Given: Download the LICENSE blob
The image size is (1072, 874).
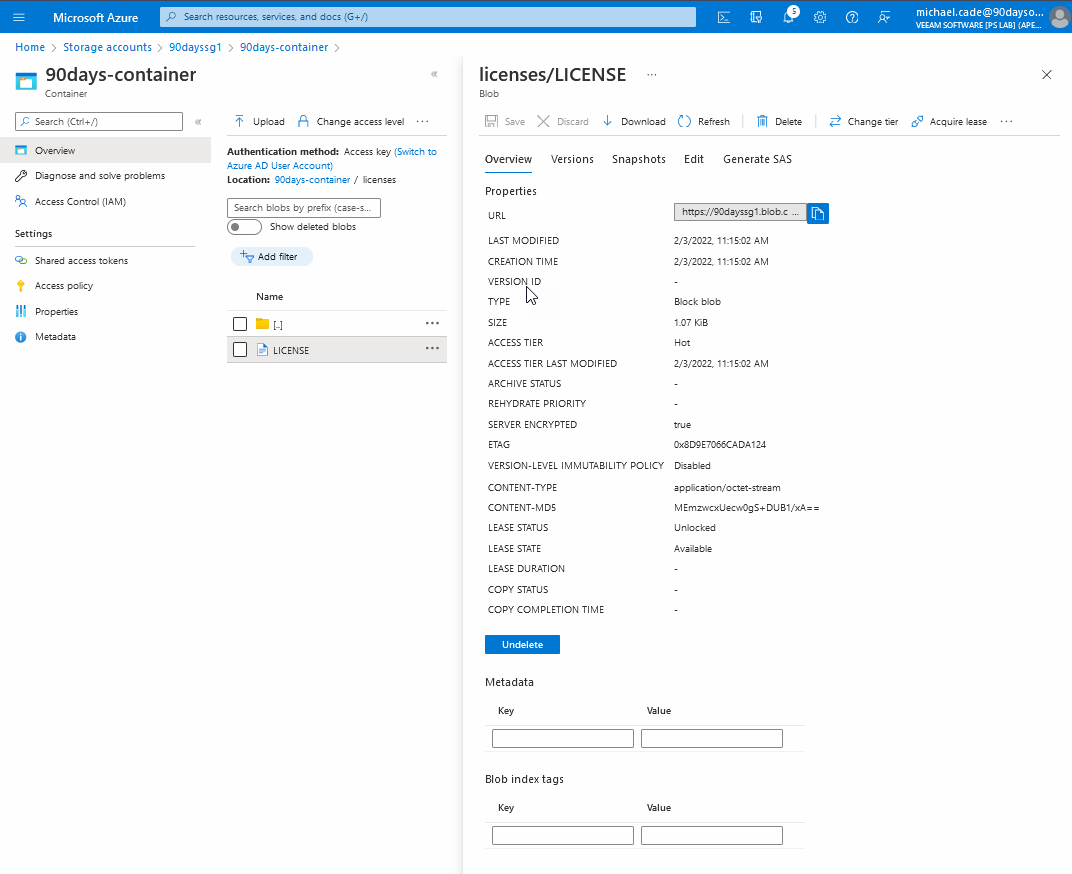Looking at the screenshot, I should 633,122.
